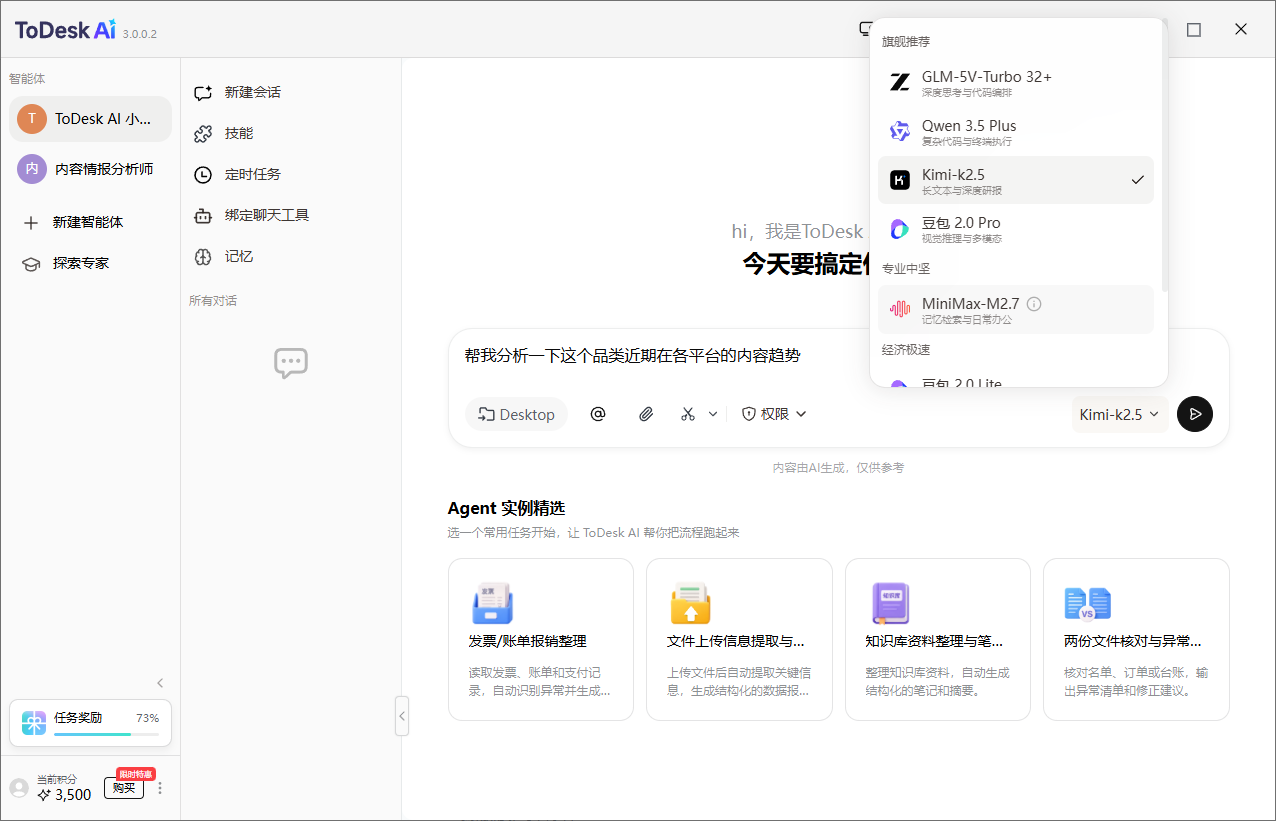
Task: Click the file upload card icon
Action: (690, 604)
